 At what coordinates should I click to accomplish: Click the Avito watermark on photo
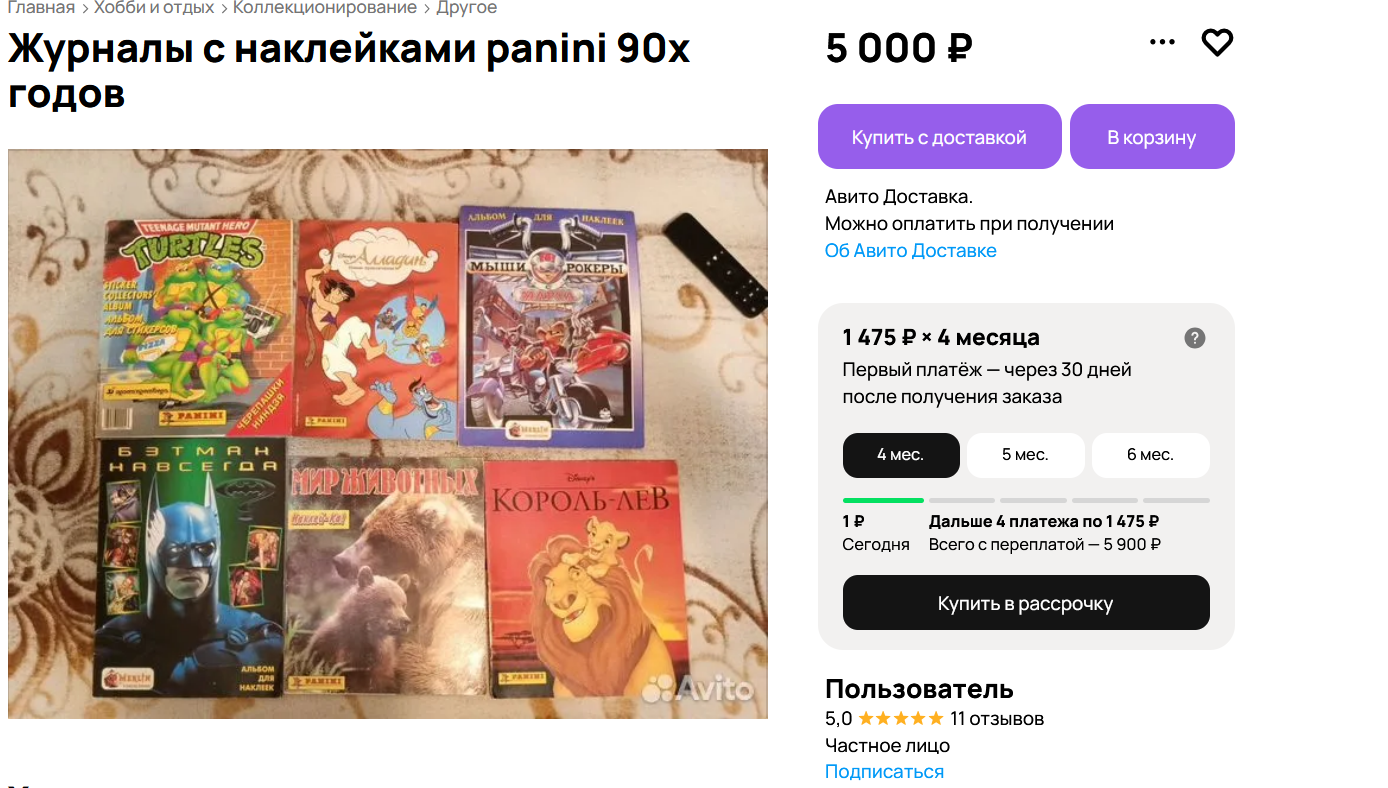point(697,688)
